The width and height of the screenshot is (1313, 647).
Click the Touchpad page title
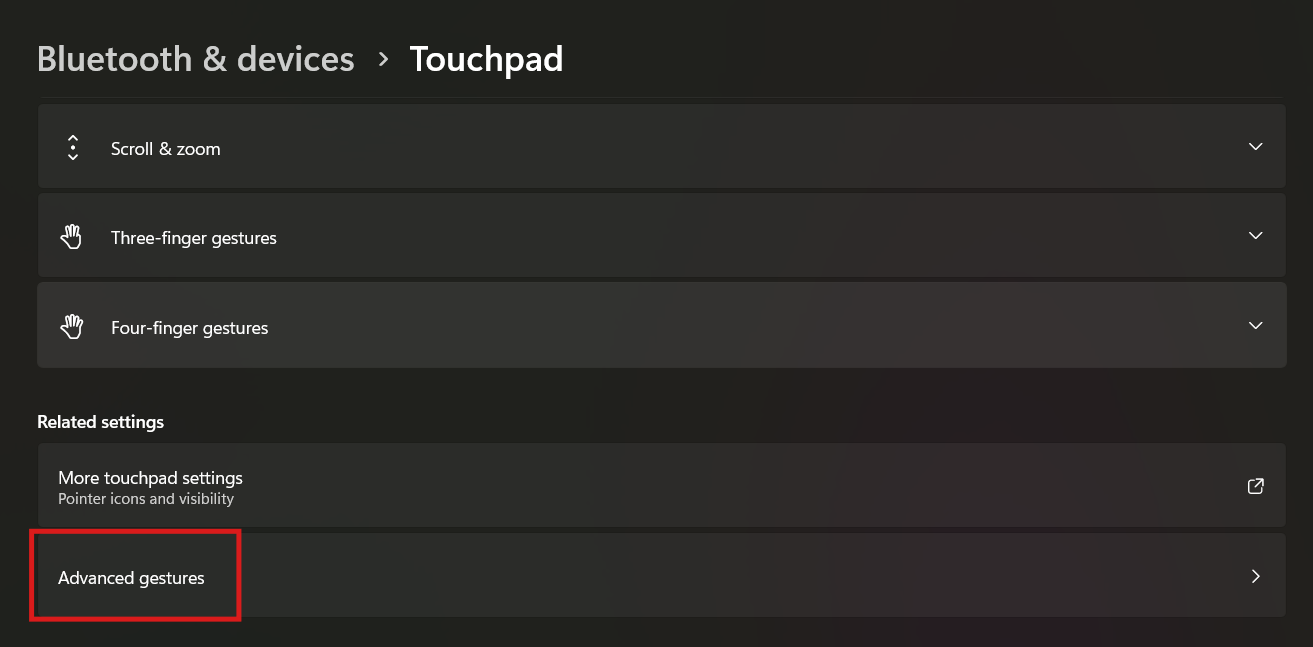486,59
